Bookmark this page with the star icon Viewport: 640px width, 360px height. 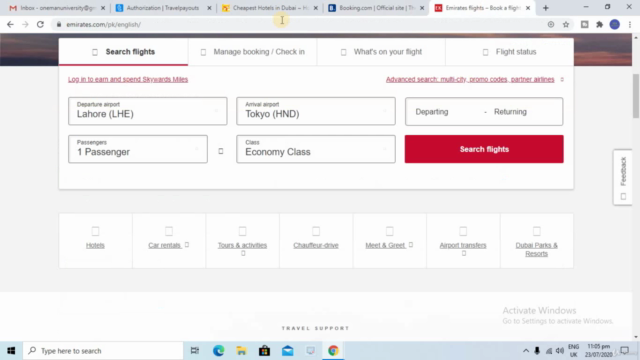566,24
